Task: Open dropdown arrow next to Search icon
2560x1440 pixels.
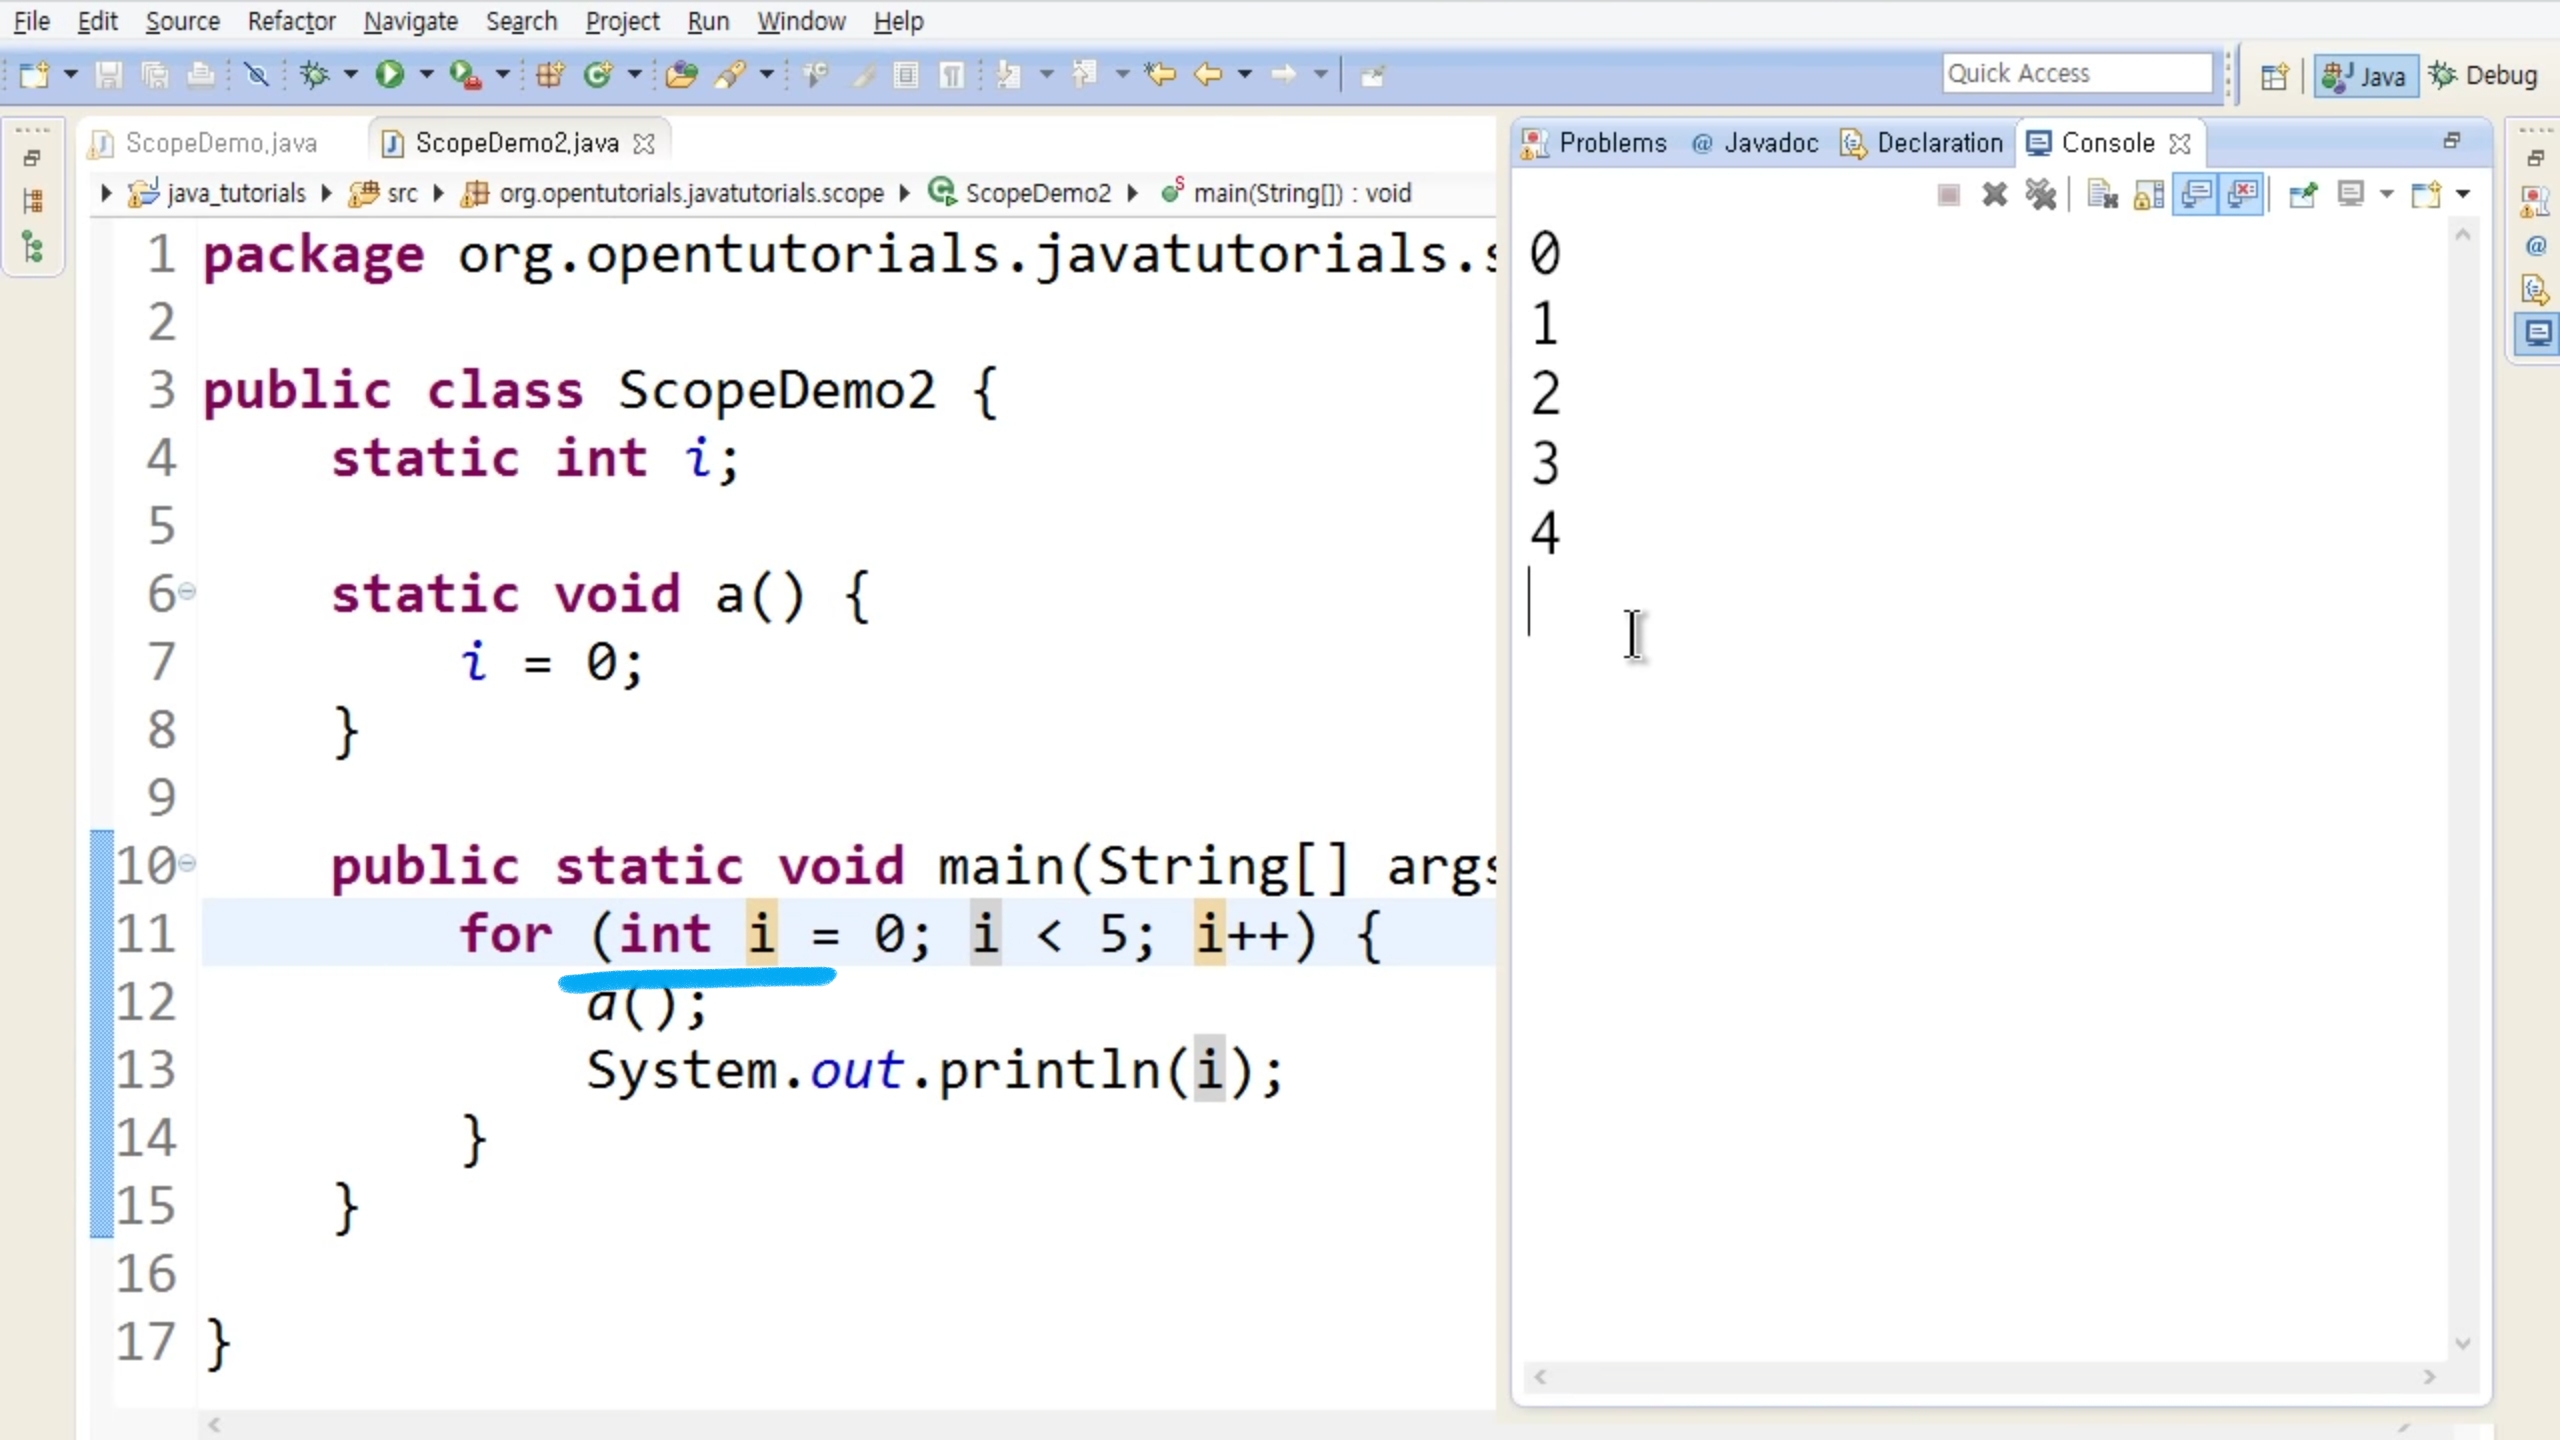Action: (767, 75)
